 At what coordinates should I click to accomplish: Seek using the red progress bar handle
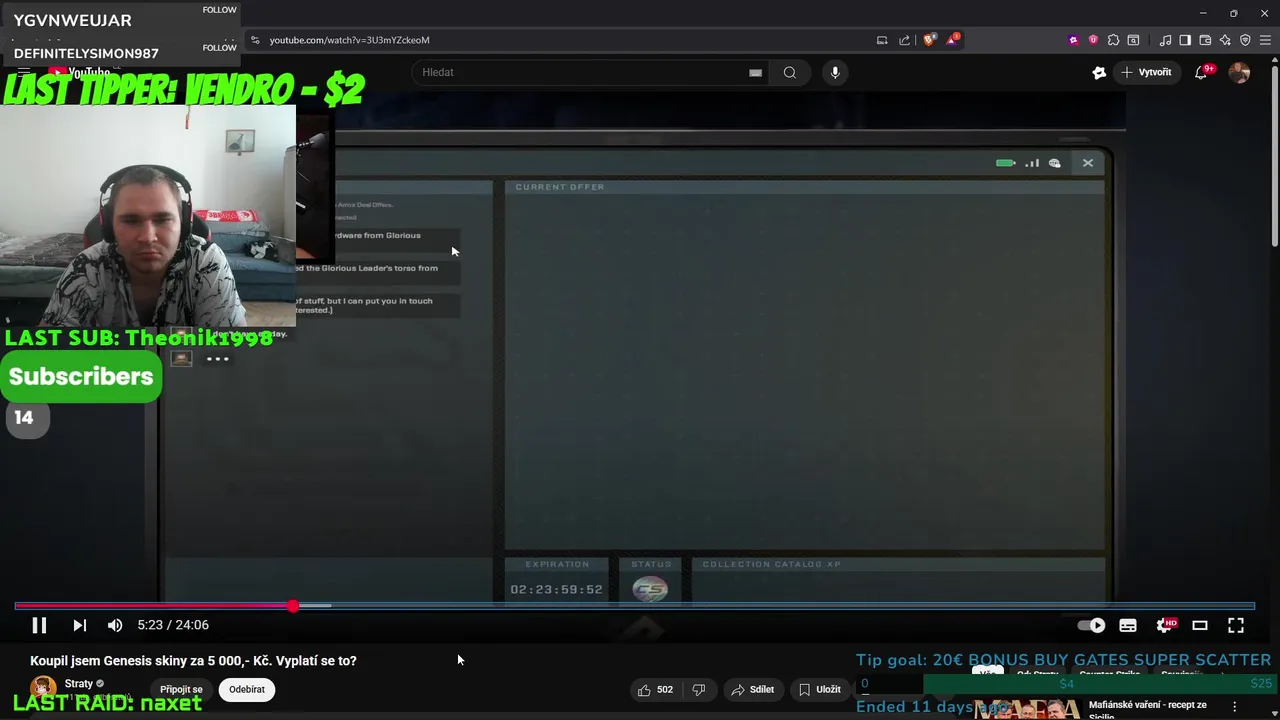pyautogui.click(x=292, y=606)
